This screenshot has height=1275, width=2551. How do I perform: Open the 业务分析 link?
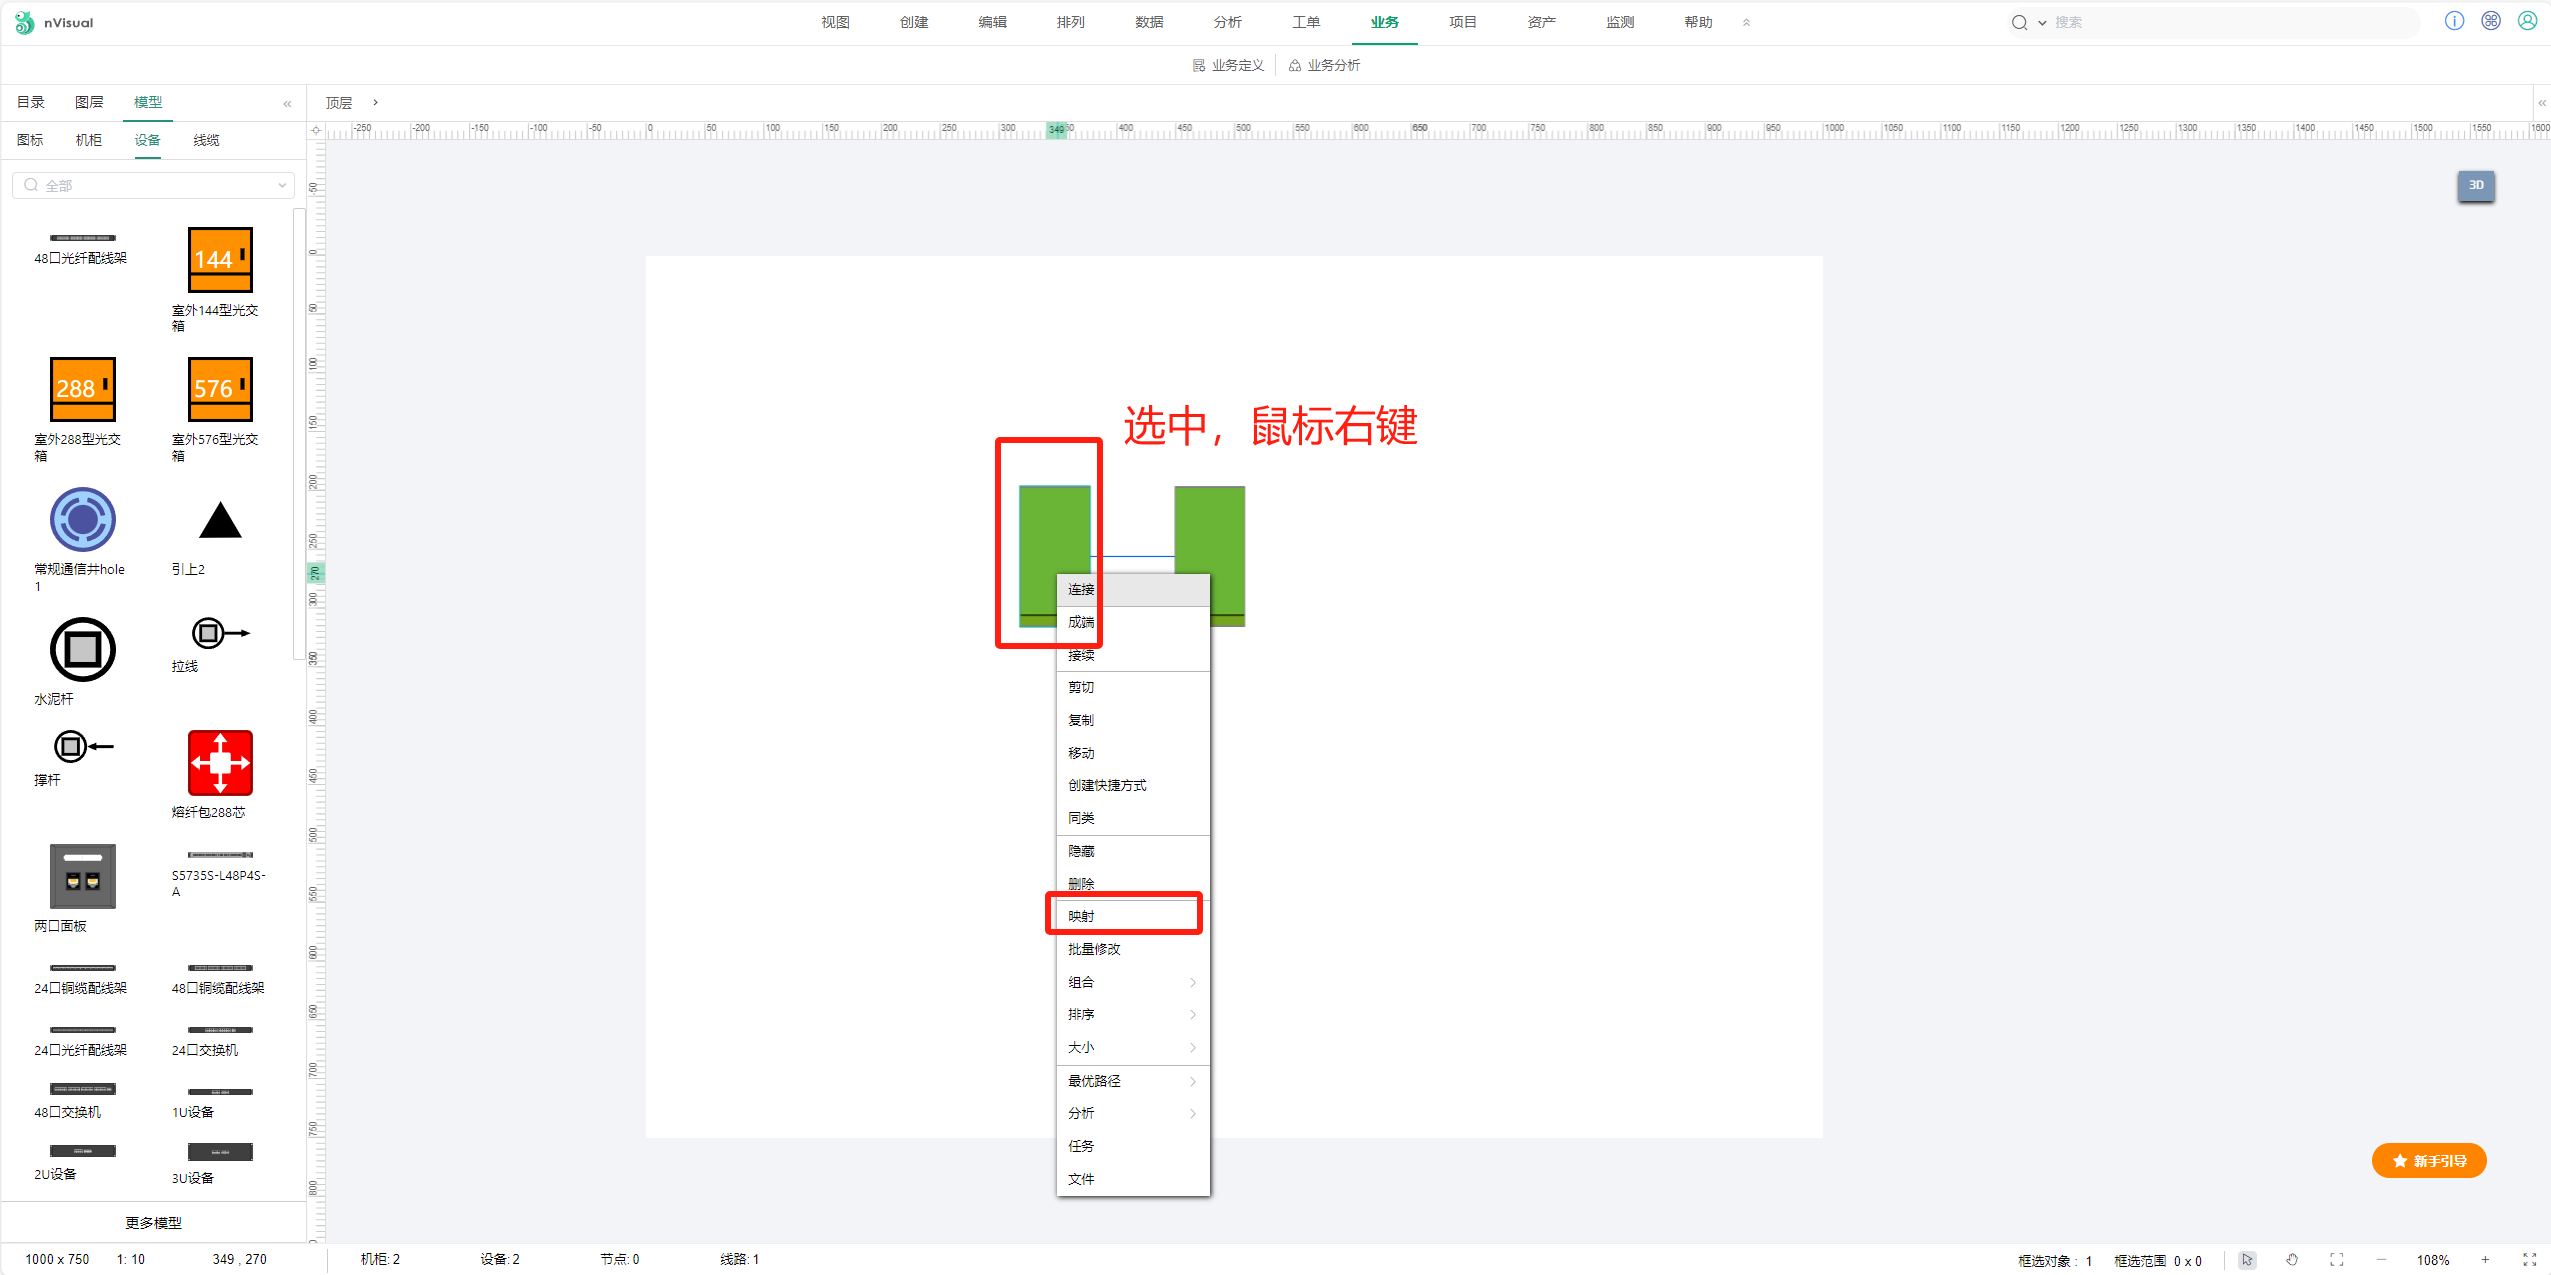[1324, 65]
